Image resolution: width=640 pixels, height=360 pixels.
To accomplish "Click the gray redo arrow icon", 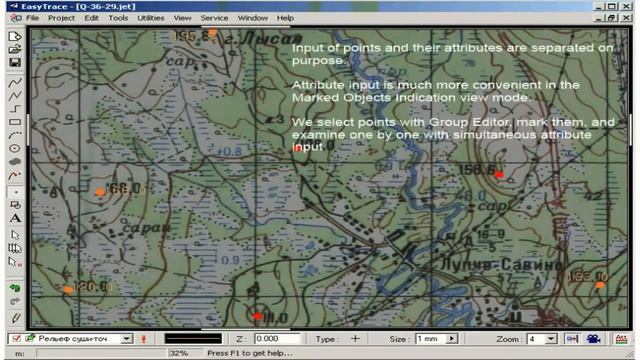I will pyautogui.click(x=15, y=302).
